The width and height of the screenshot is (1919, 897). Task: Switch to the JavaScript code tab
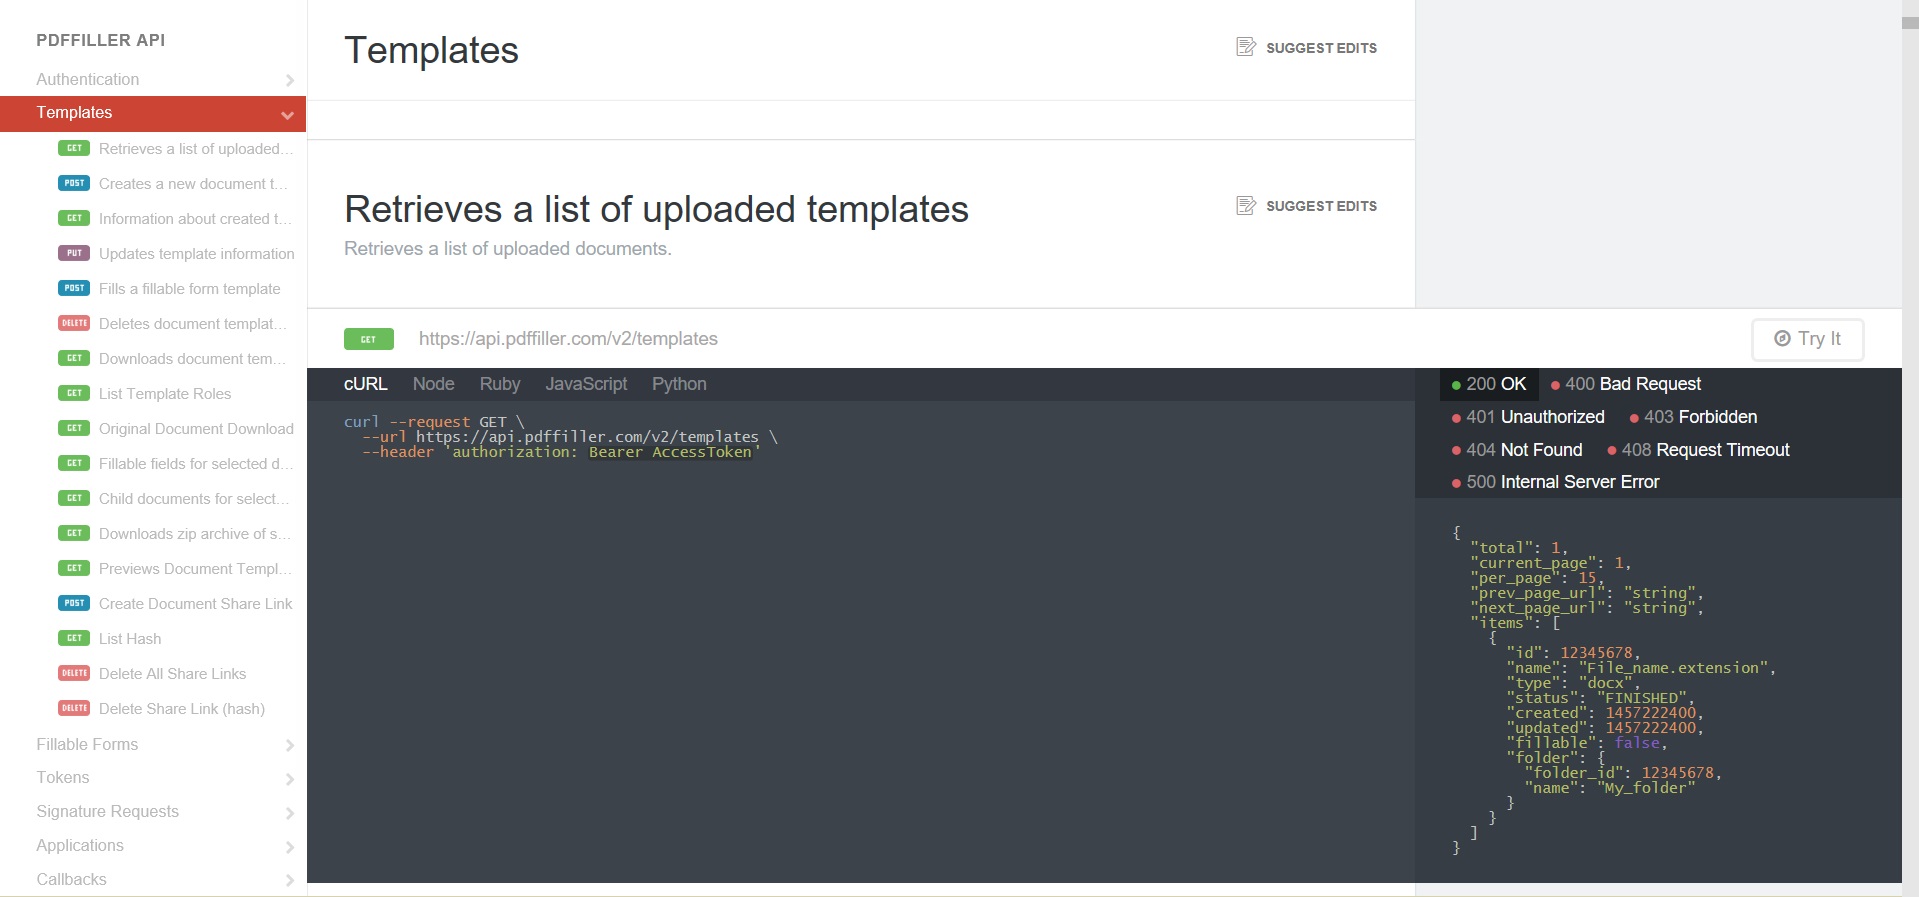coord(586,384)
